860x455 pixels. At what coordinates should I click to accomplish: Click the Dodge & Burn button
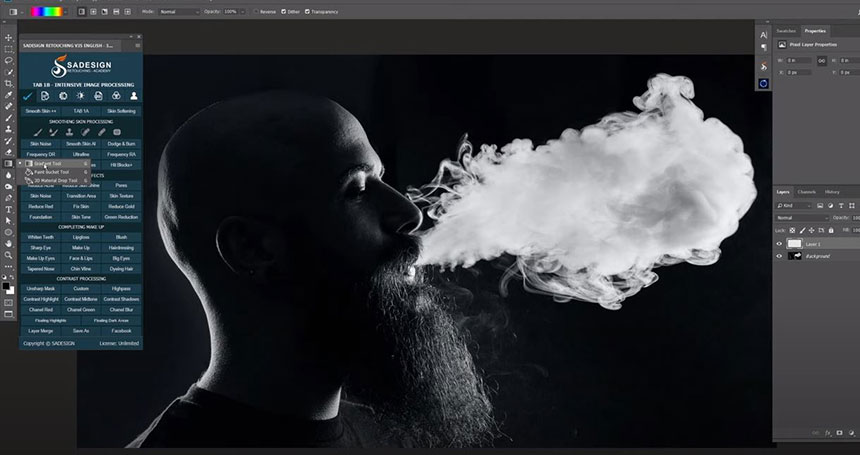coord(121,144)
